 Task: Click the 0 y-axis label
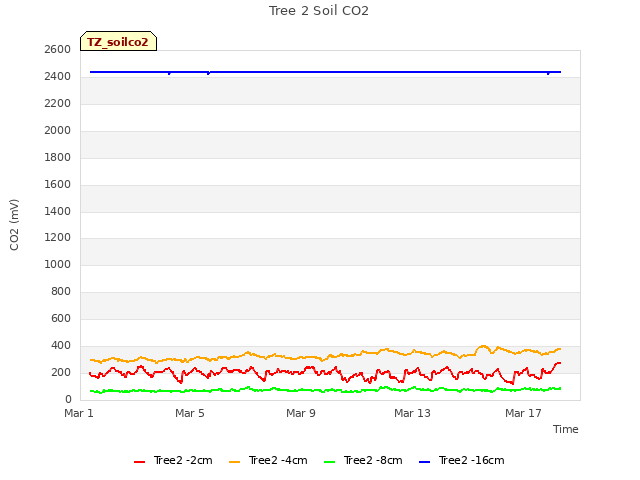tap(68, 399)
